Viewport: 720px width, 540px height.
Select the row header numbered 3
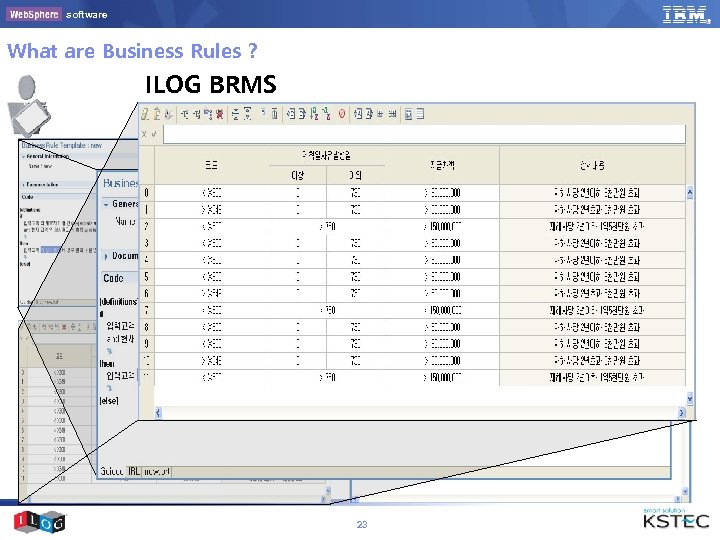(x=146, y=243)
